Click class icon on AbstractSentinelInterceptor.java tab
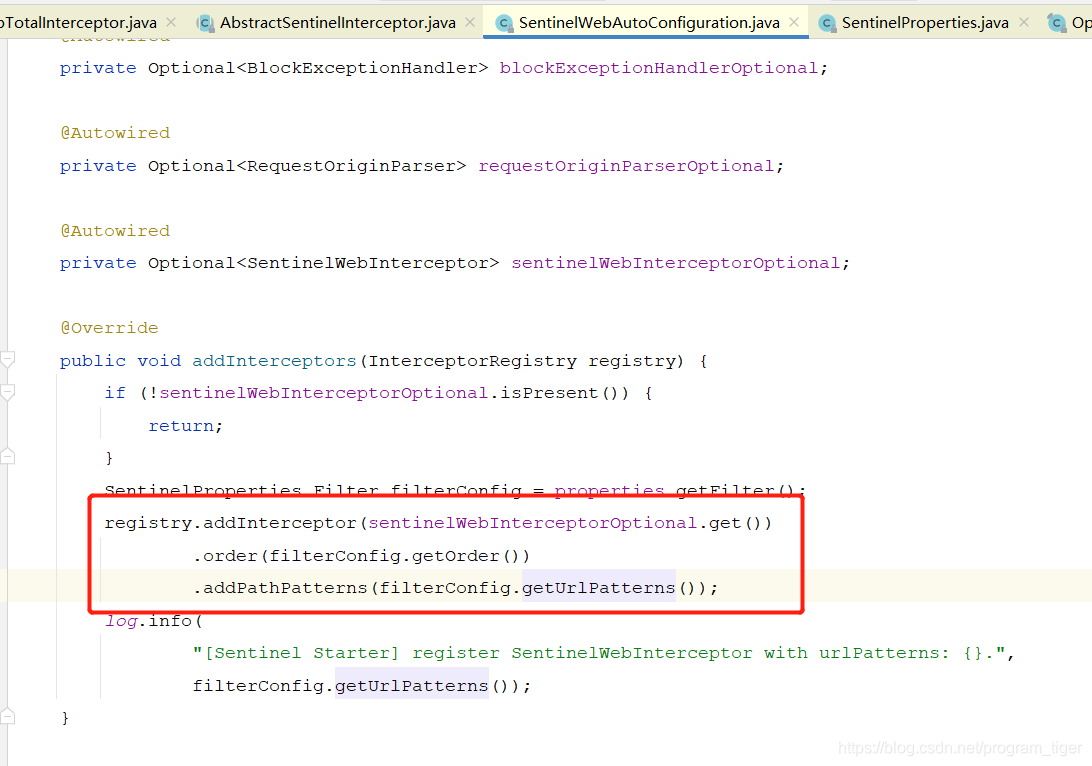 click(x=205, y=23)
